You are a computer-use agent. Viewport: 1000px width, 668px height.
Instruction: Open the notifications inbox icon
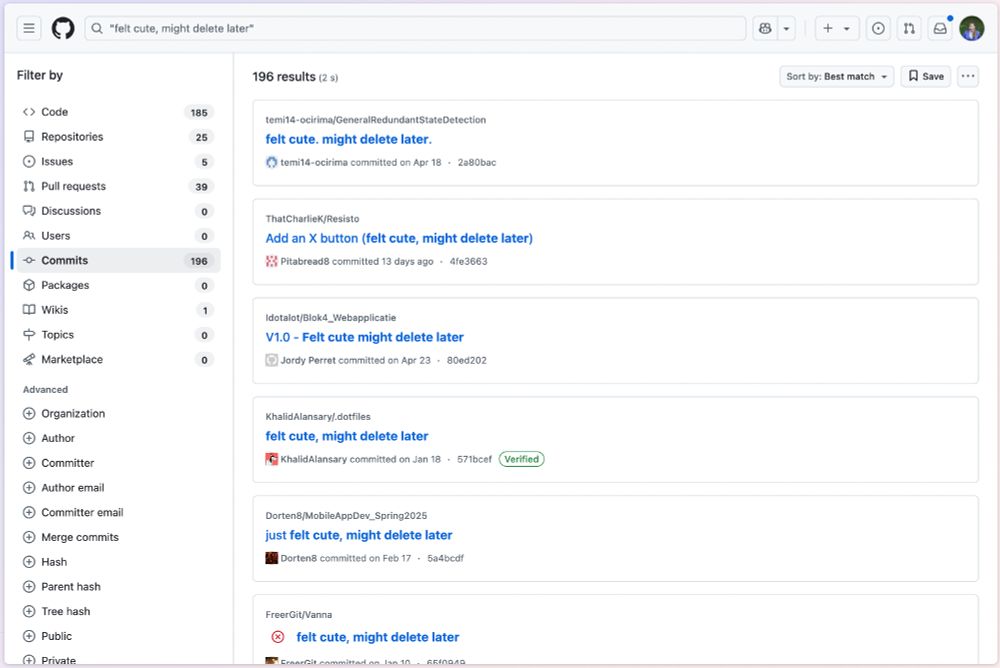[x=940, y=28]
